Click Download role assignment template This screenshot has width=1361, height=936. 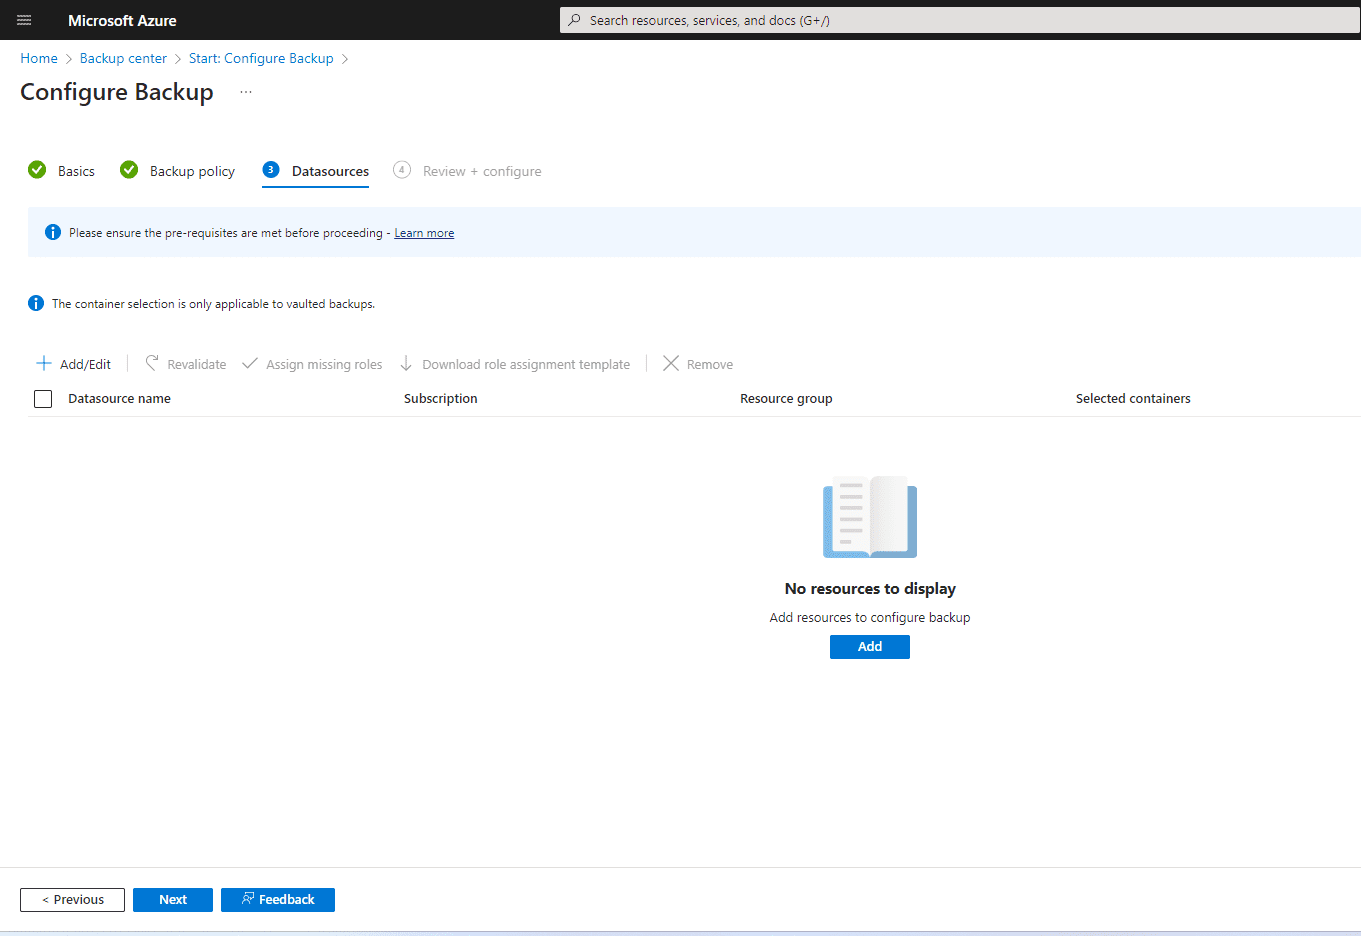click(515, 364)
